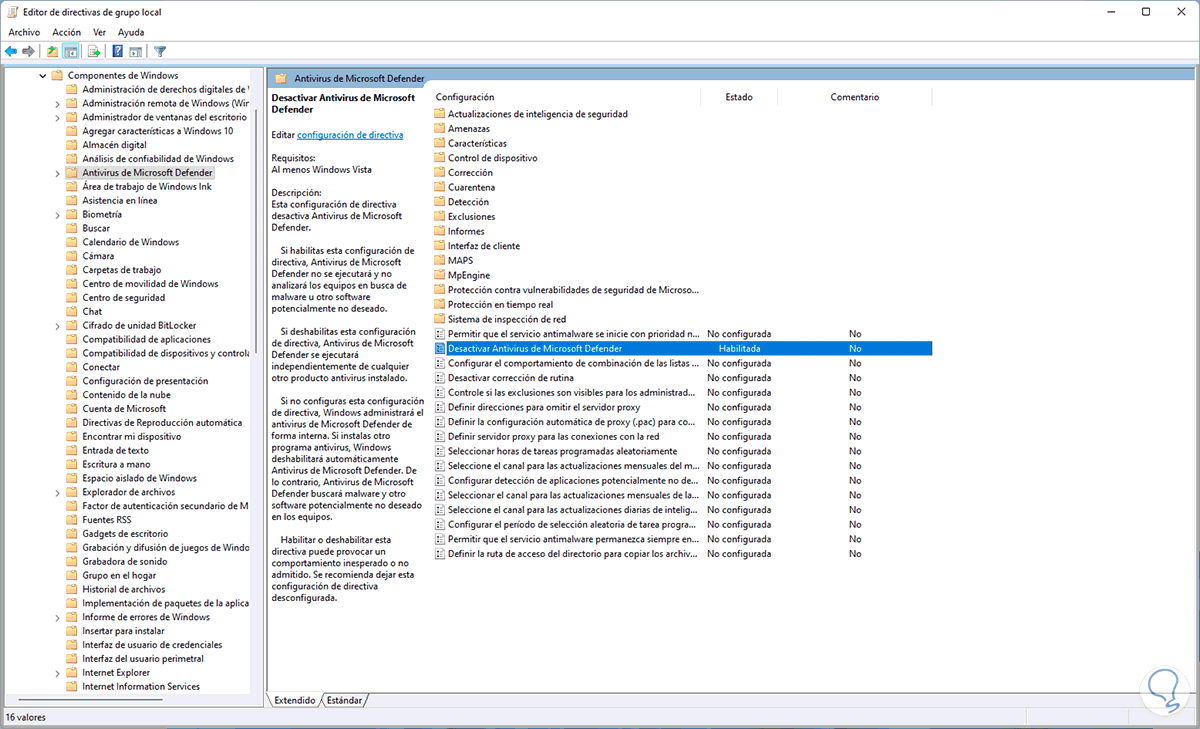Viewport: 1200px width, 729px height.
Task: Click the grey Forward arrow in toolbar
Action: tap(29, 51)
